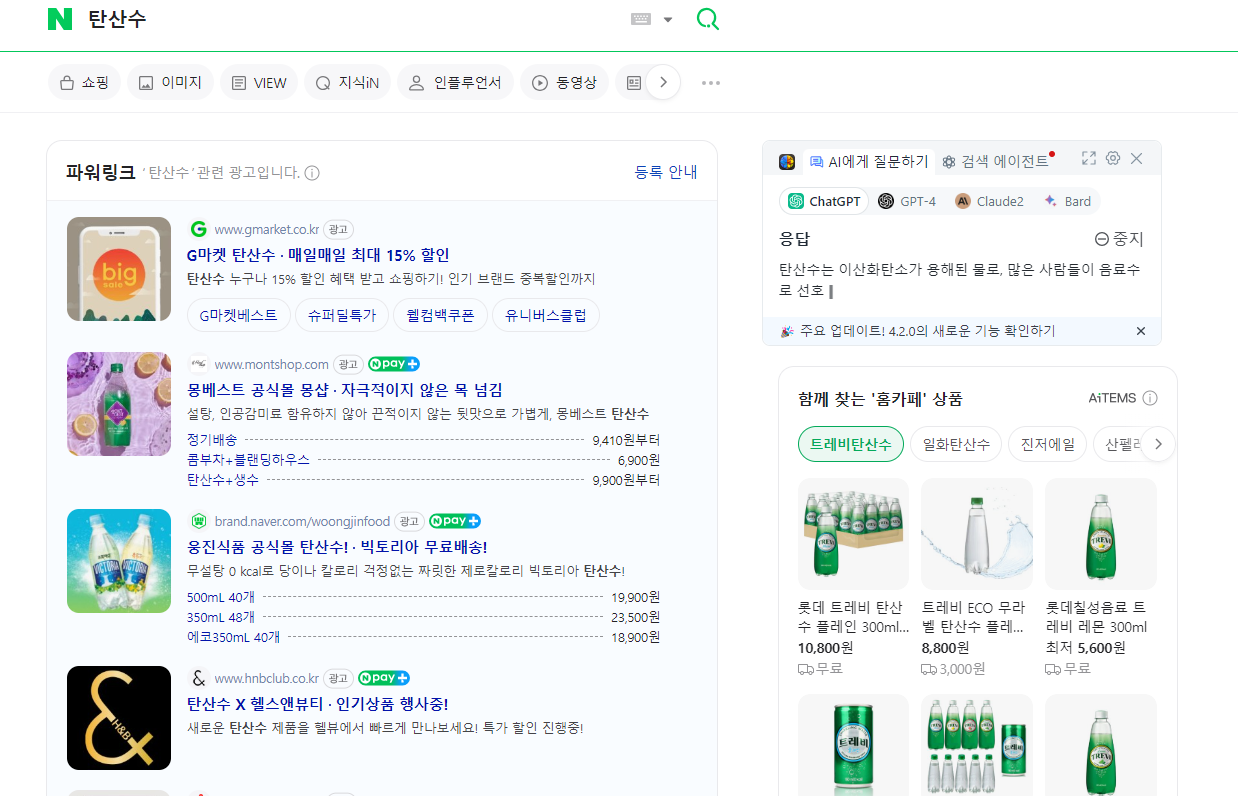Viewport: 1238px width, 796px height.
Task: Click the green search magnifier icon
Action: click(x=708, y=19)
